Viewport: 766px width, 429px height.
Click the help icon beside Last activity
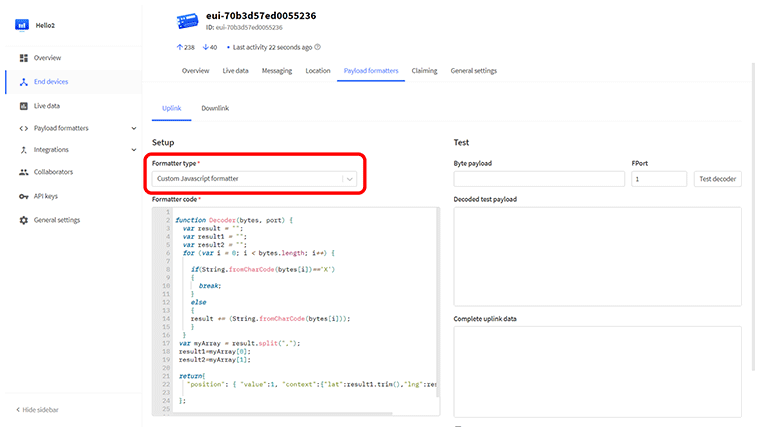318,47
